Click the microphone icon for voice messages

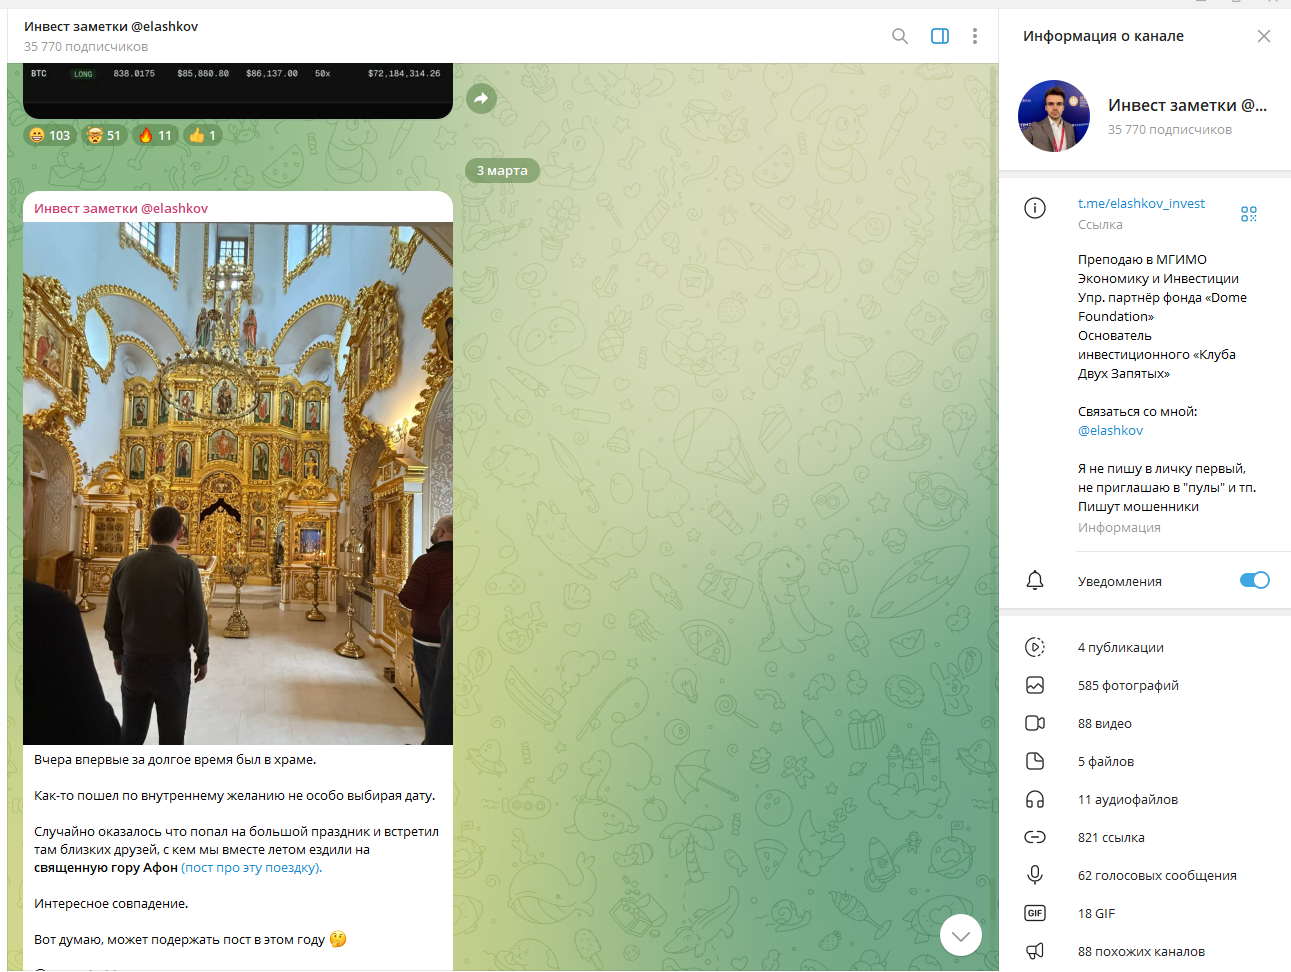[1035, 875]
